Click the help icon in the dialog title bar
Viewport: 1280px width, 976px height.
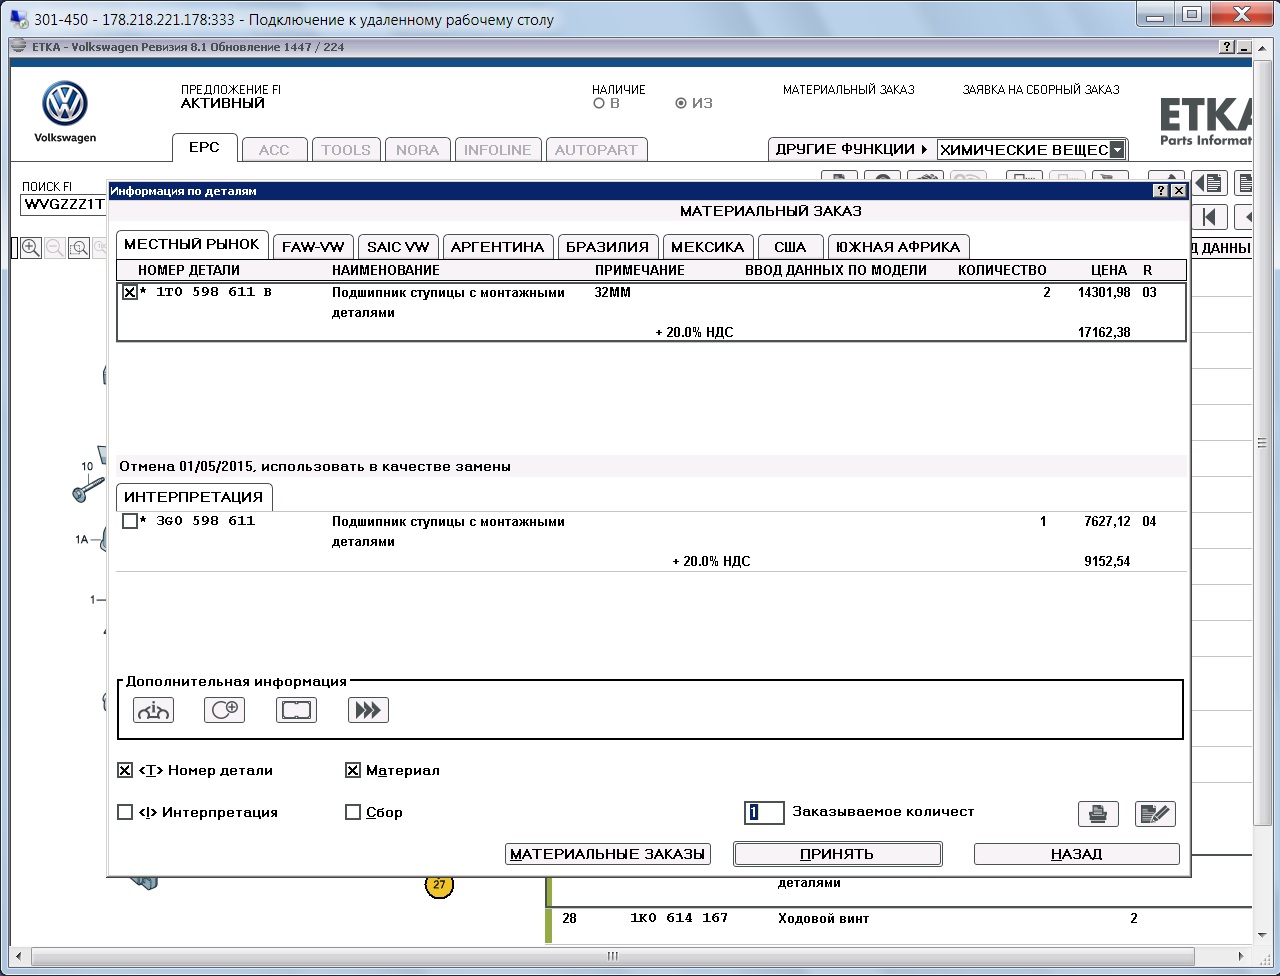pyautogui.click(x=1161, y=190)
